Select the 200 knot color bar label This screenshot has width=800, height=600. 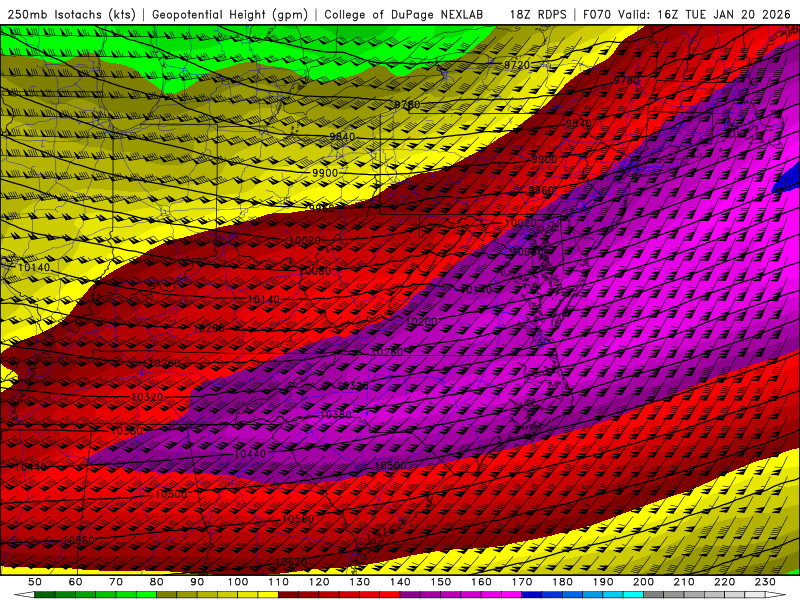point(643,582)
